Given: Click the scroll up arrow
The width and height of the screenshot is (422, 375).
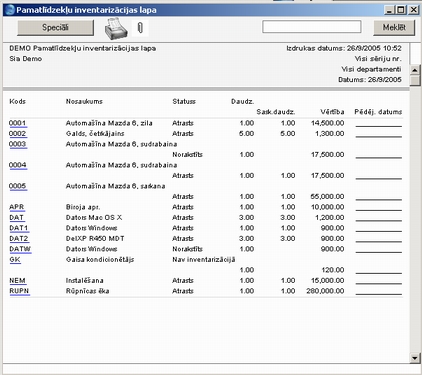Looking at the screenshot, I should point(415,70).
